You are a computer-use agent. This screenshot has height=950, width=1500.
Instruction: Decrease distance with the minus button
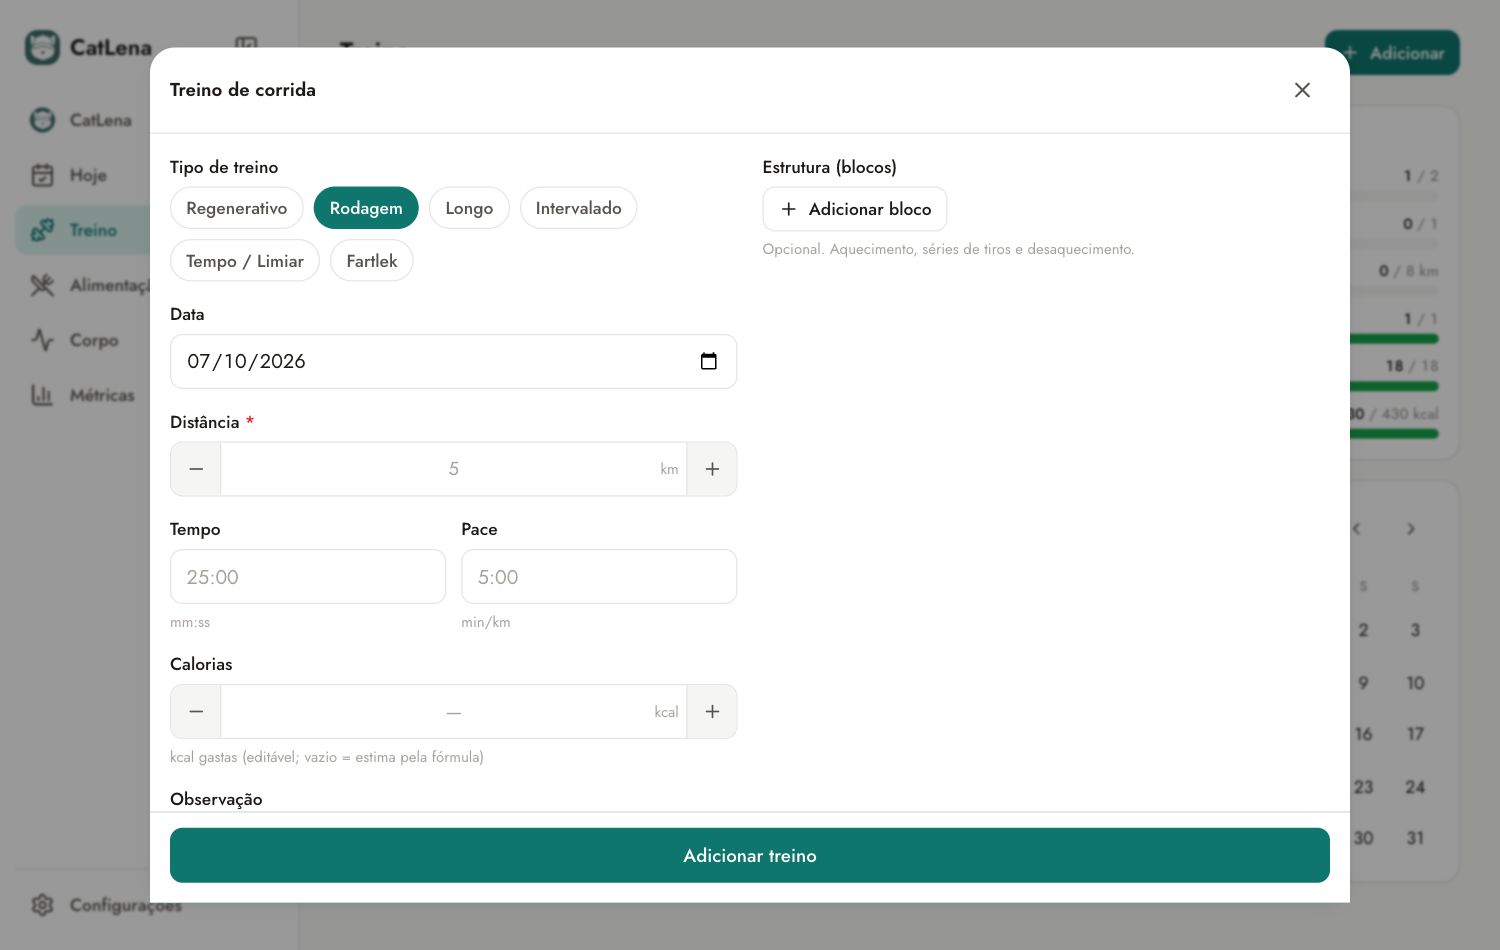pos(196,469)
